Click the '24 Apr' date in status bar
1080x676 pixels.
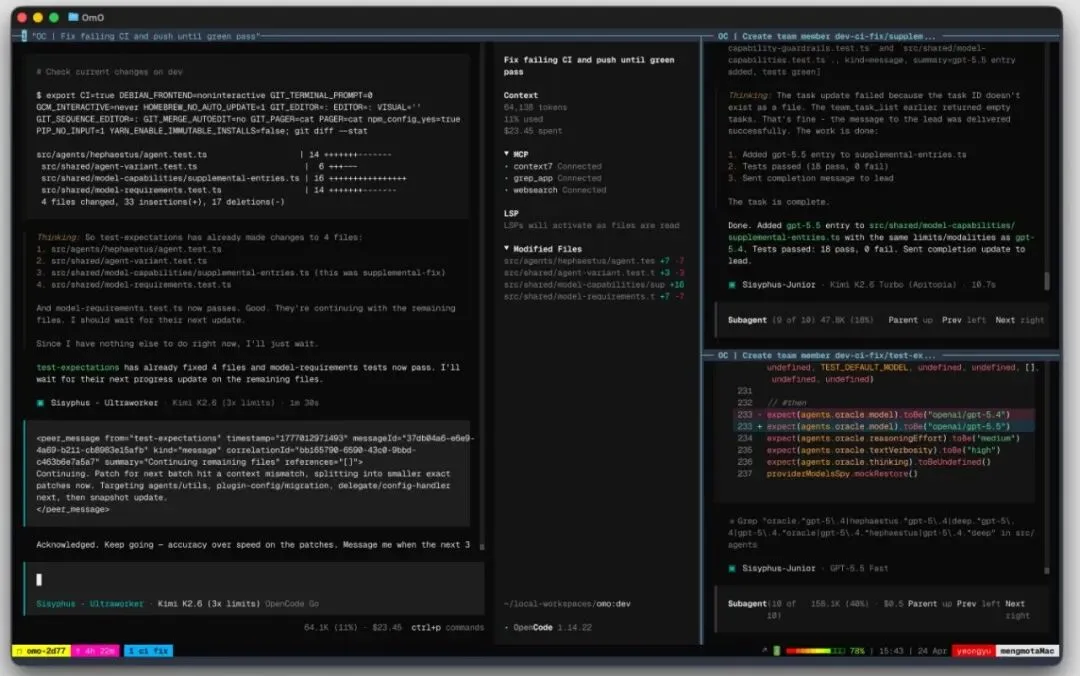932,651
